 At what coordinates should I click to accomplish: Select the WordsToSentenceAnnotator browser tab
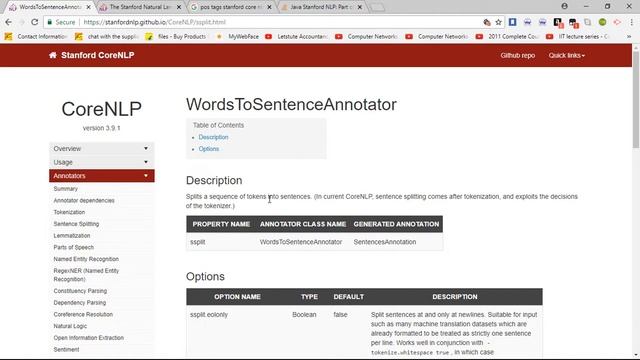tap(49, 7)
